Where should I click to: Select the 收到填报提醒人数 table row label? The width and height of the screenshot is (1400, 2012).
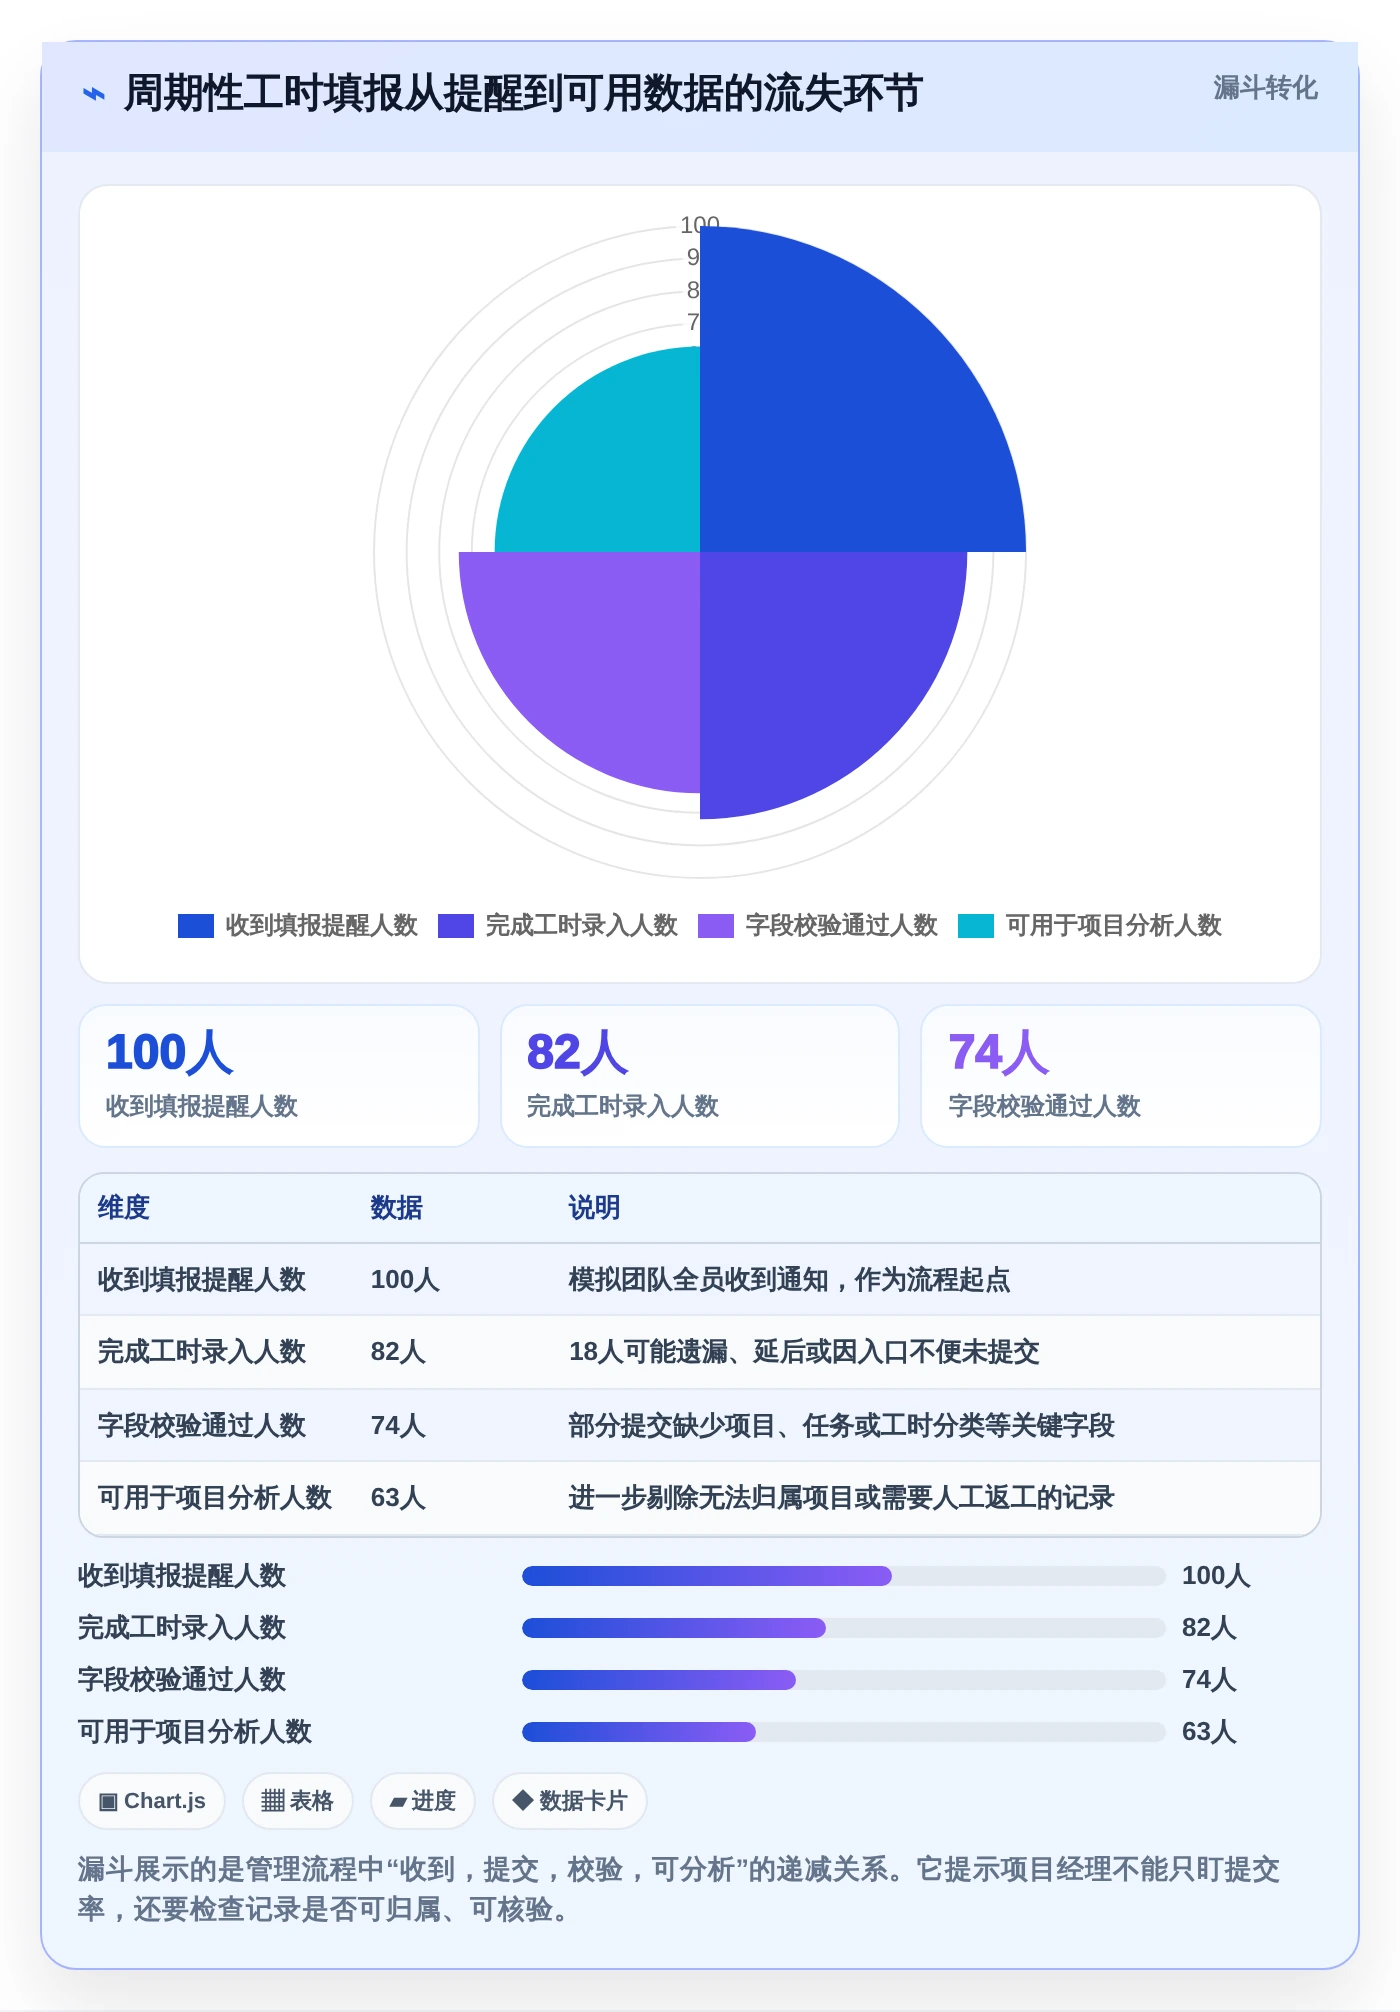click(x=202, y=1280)
